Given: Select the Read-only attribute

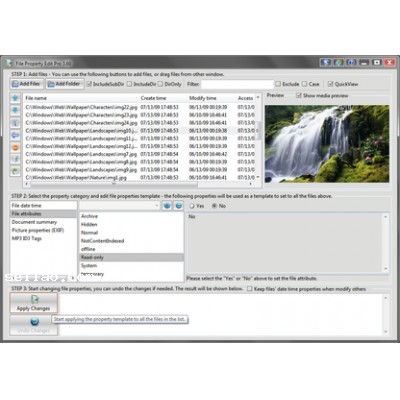Looking at the screenshot, I should 131,257.
